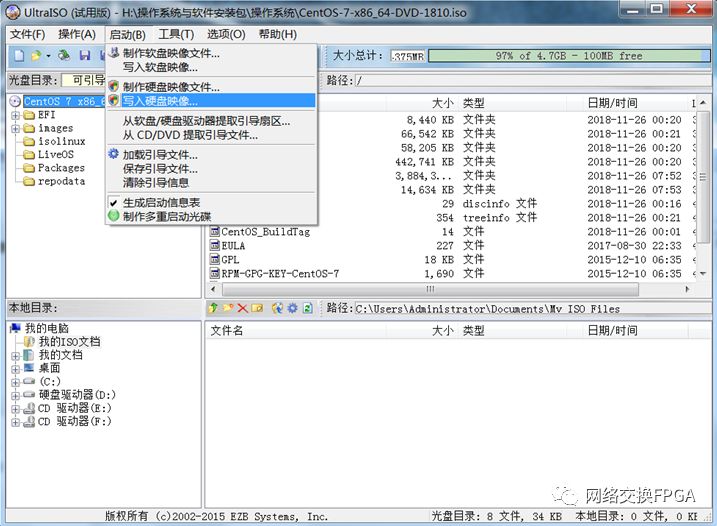717x526 pixels.
Task: Choose 制作软盘映像文件... menu entry
Action: coord(211,53)
